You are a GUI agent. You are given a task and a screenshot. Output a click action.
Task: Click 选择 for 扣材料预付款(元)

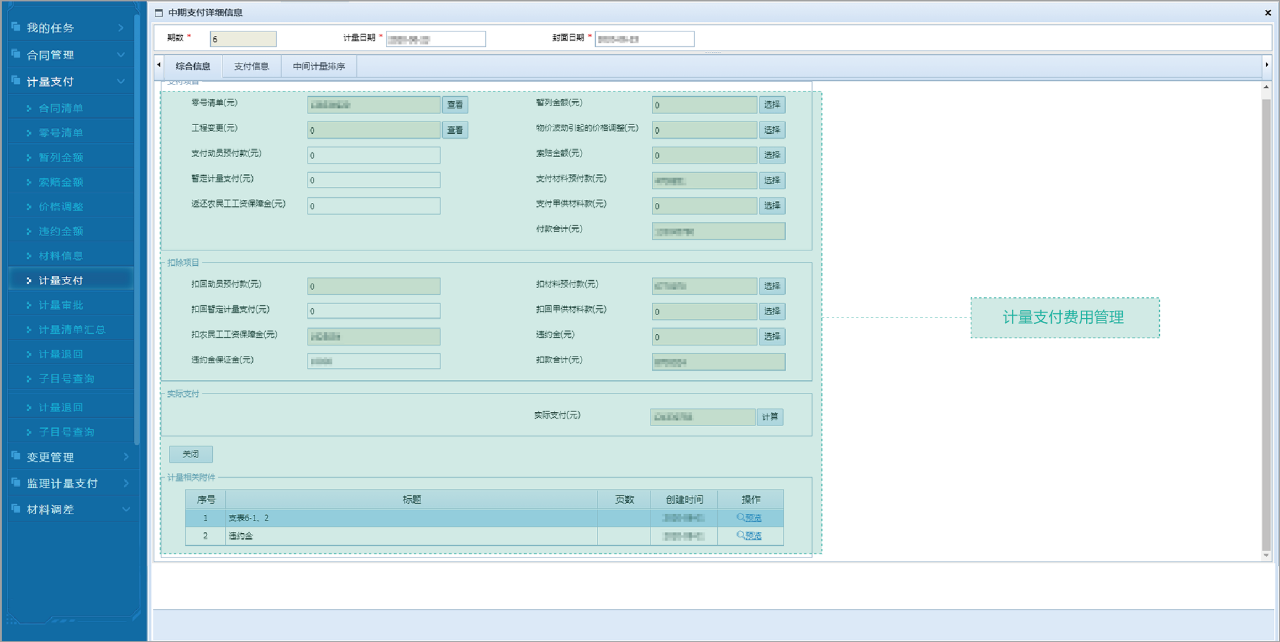click(772, 286)
